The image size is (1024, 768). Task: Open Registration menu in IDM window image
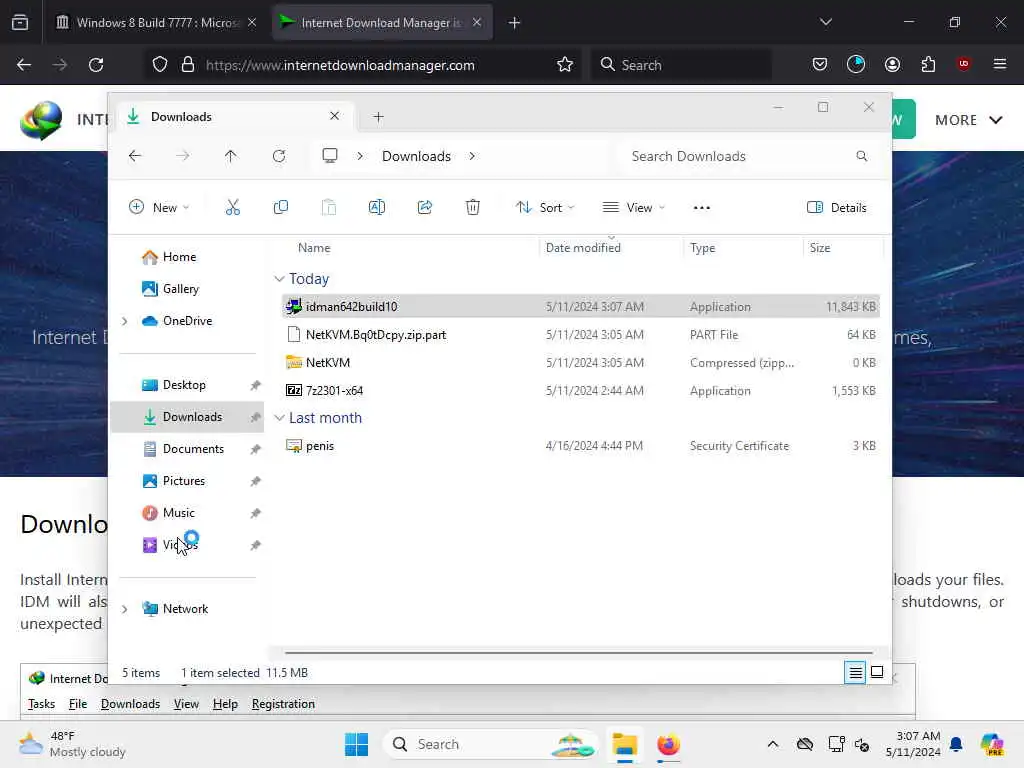pyautogui.click(x=283, y=704)
